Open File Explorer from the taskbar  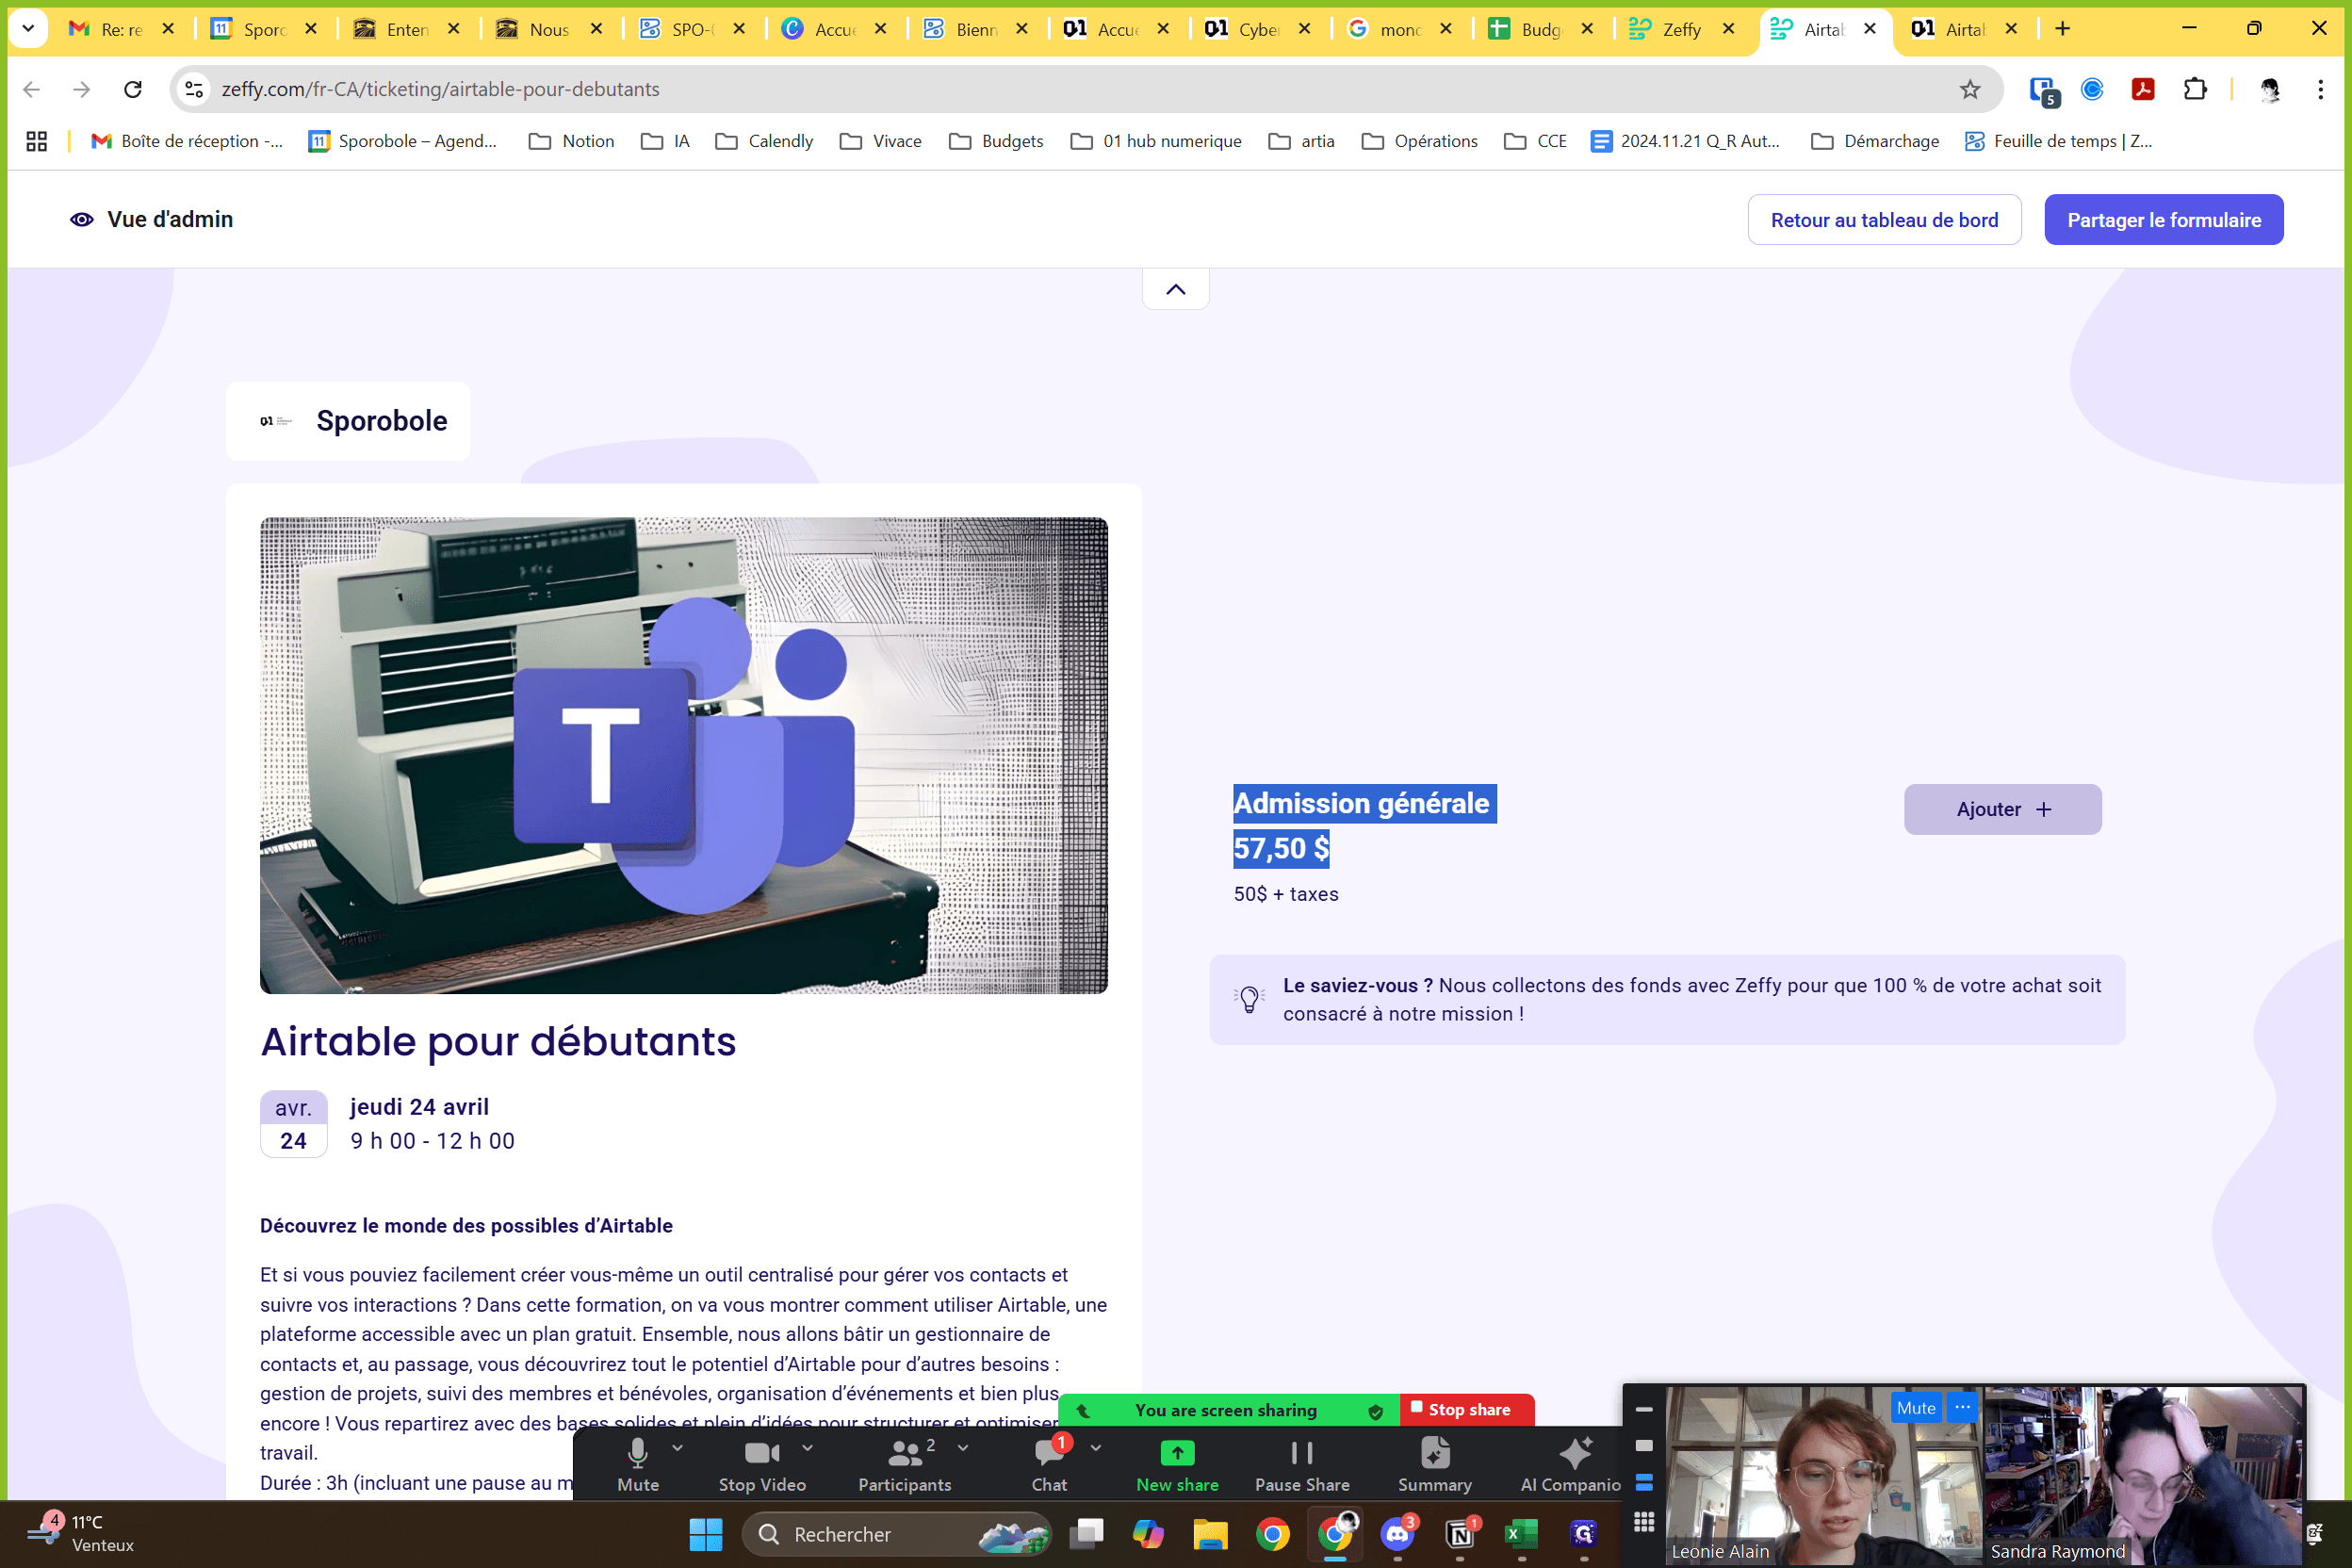pyautogui.click(x=1210, y=1534)
